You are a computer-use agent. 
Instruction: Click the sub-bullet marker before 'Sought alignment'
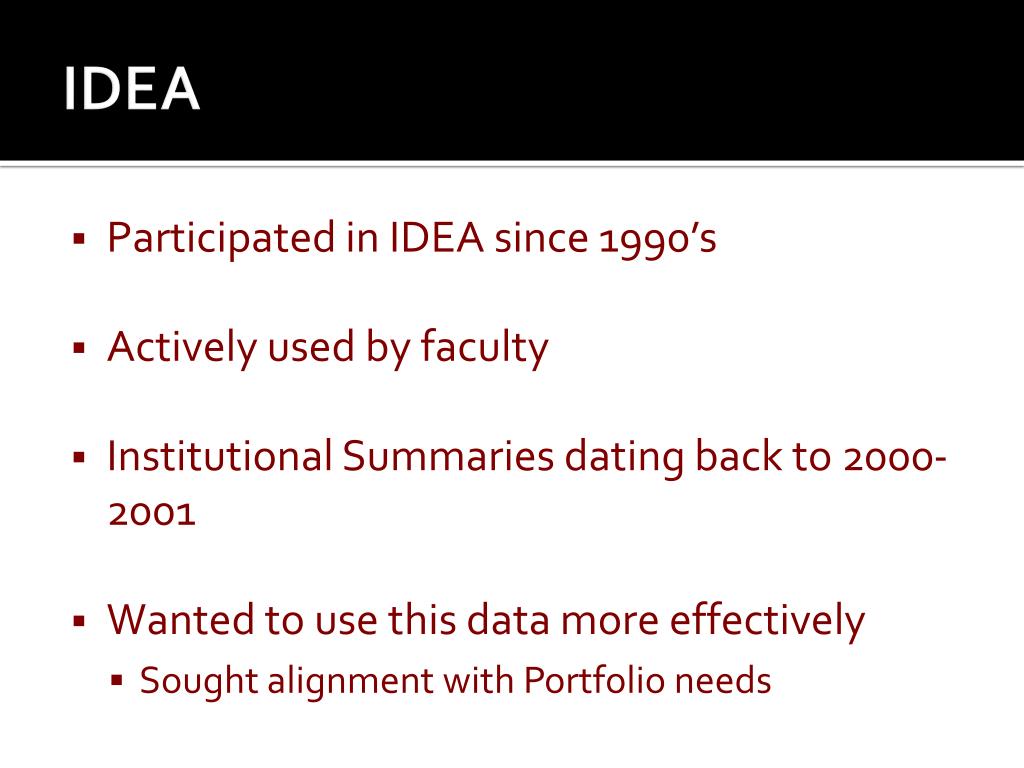(x=117, y=681)
